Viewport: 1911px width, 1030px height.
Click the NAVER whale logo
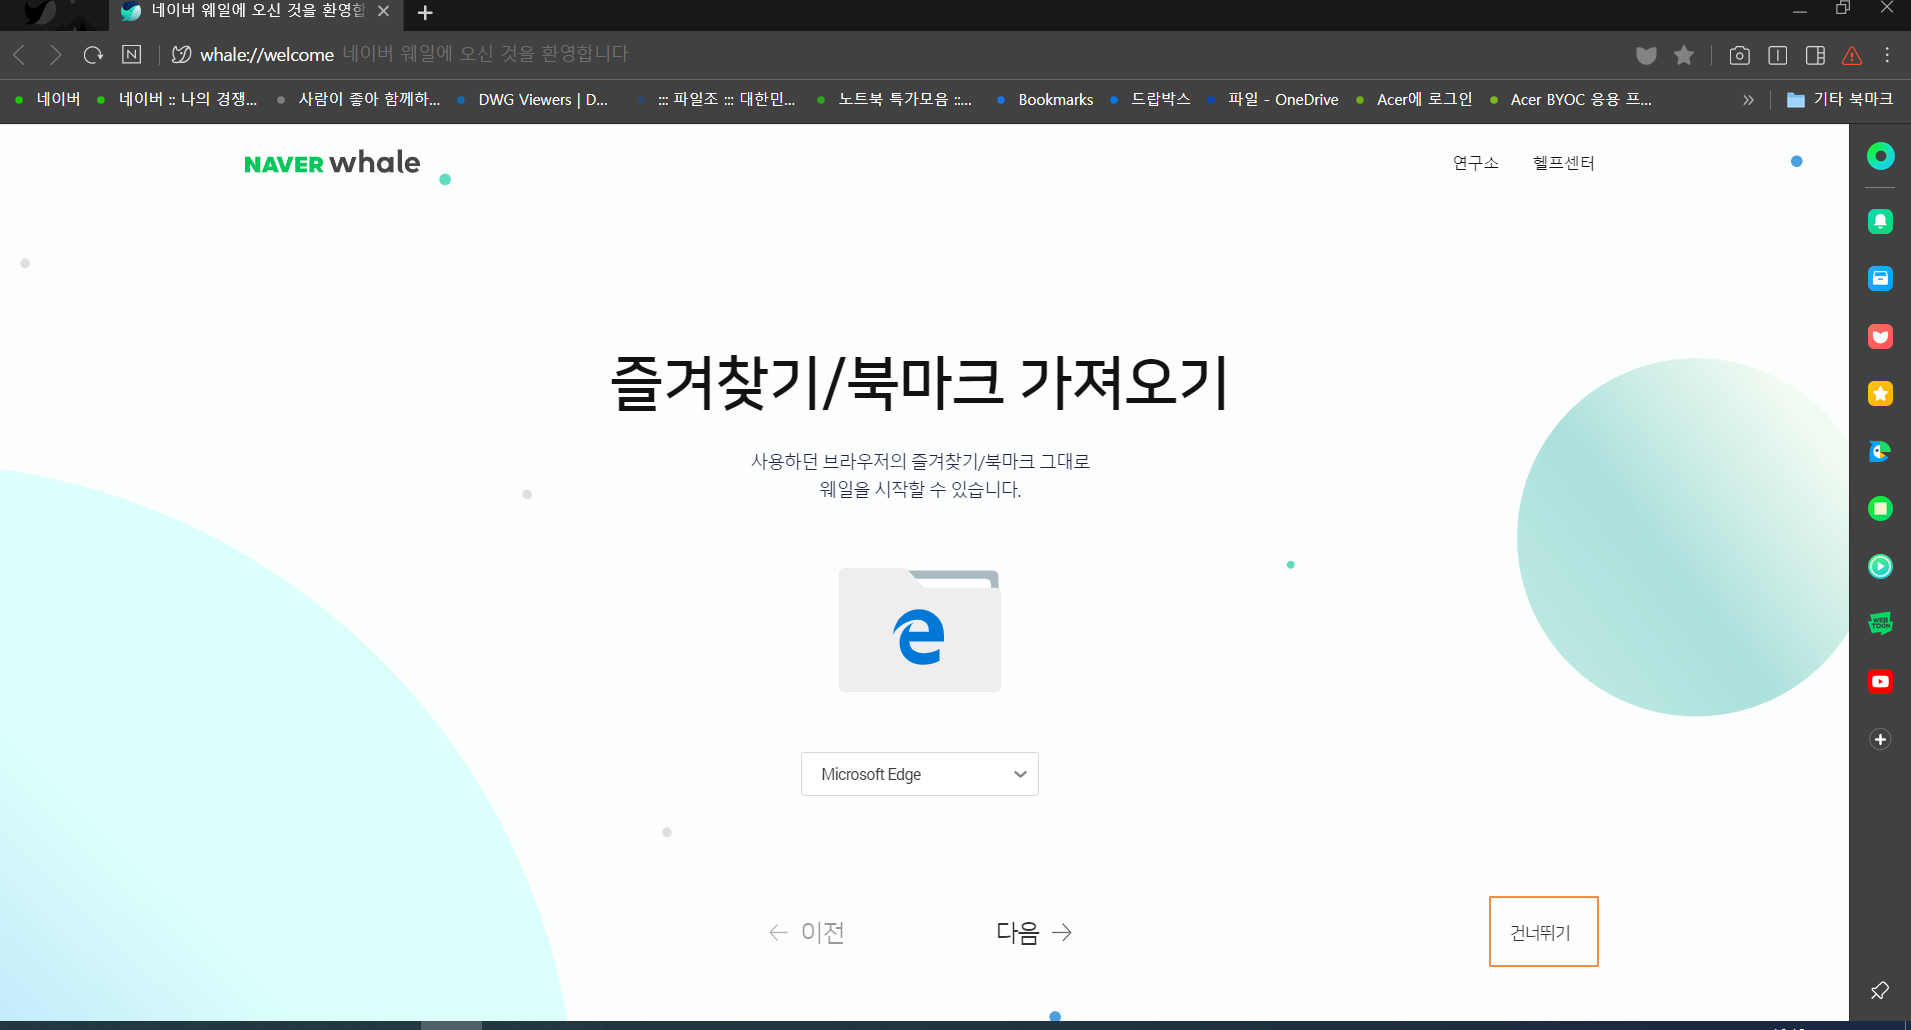coord(332,163)
